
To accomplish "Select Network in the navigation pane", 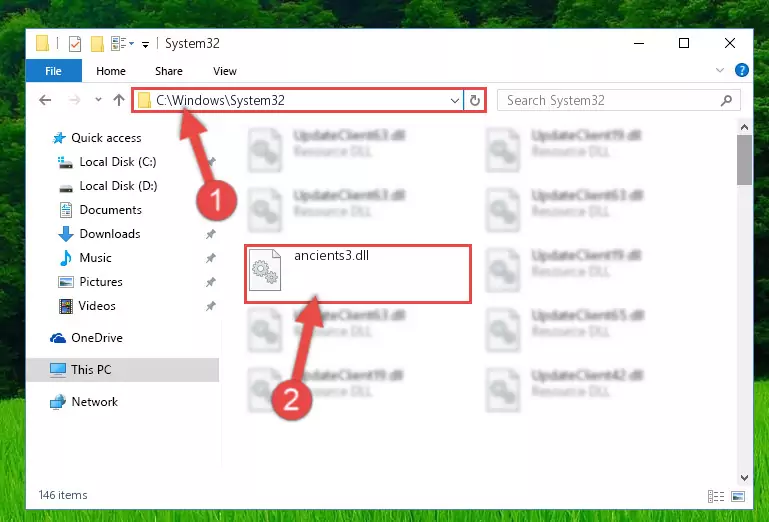I will [x=95, y=402].
